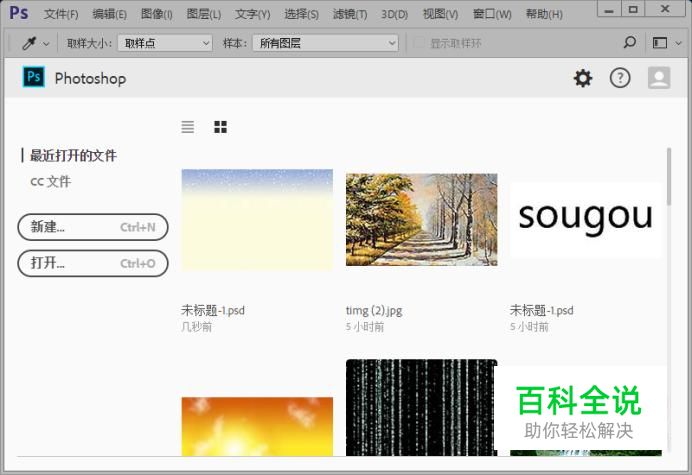The width and height of the screenshot is (692, 475).
Task: Switch to list view icon
Action: coord(188,127)
